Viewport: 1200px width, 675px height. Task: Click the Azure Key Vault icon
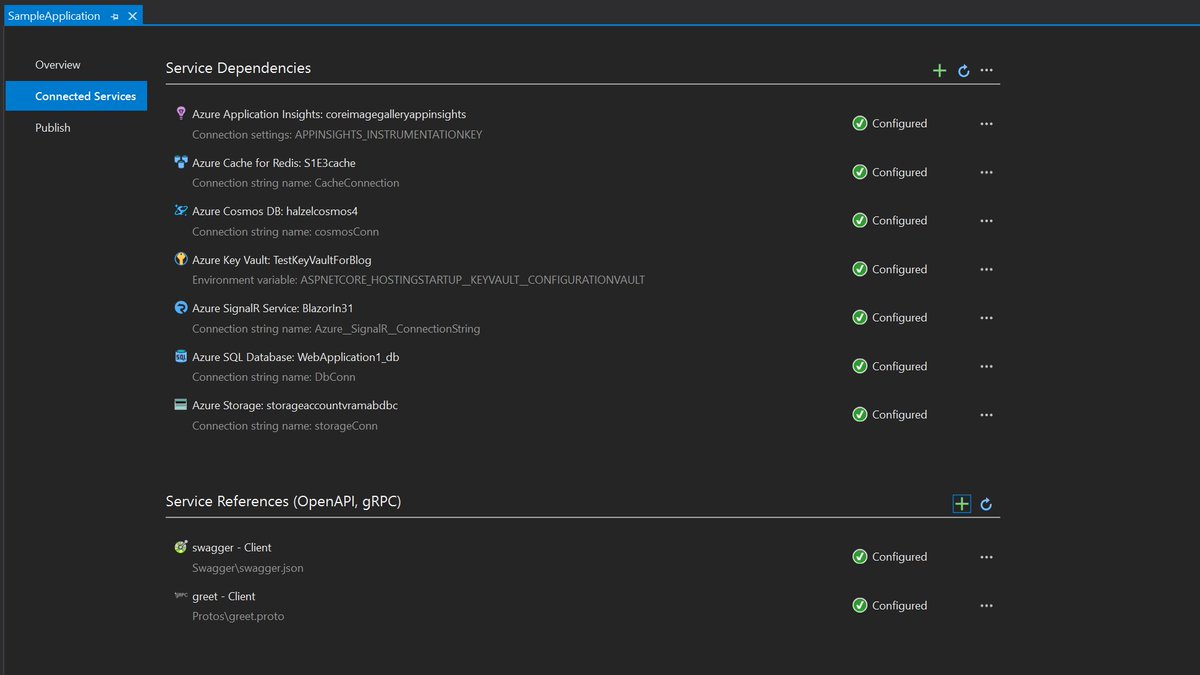point(181,259)
